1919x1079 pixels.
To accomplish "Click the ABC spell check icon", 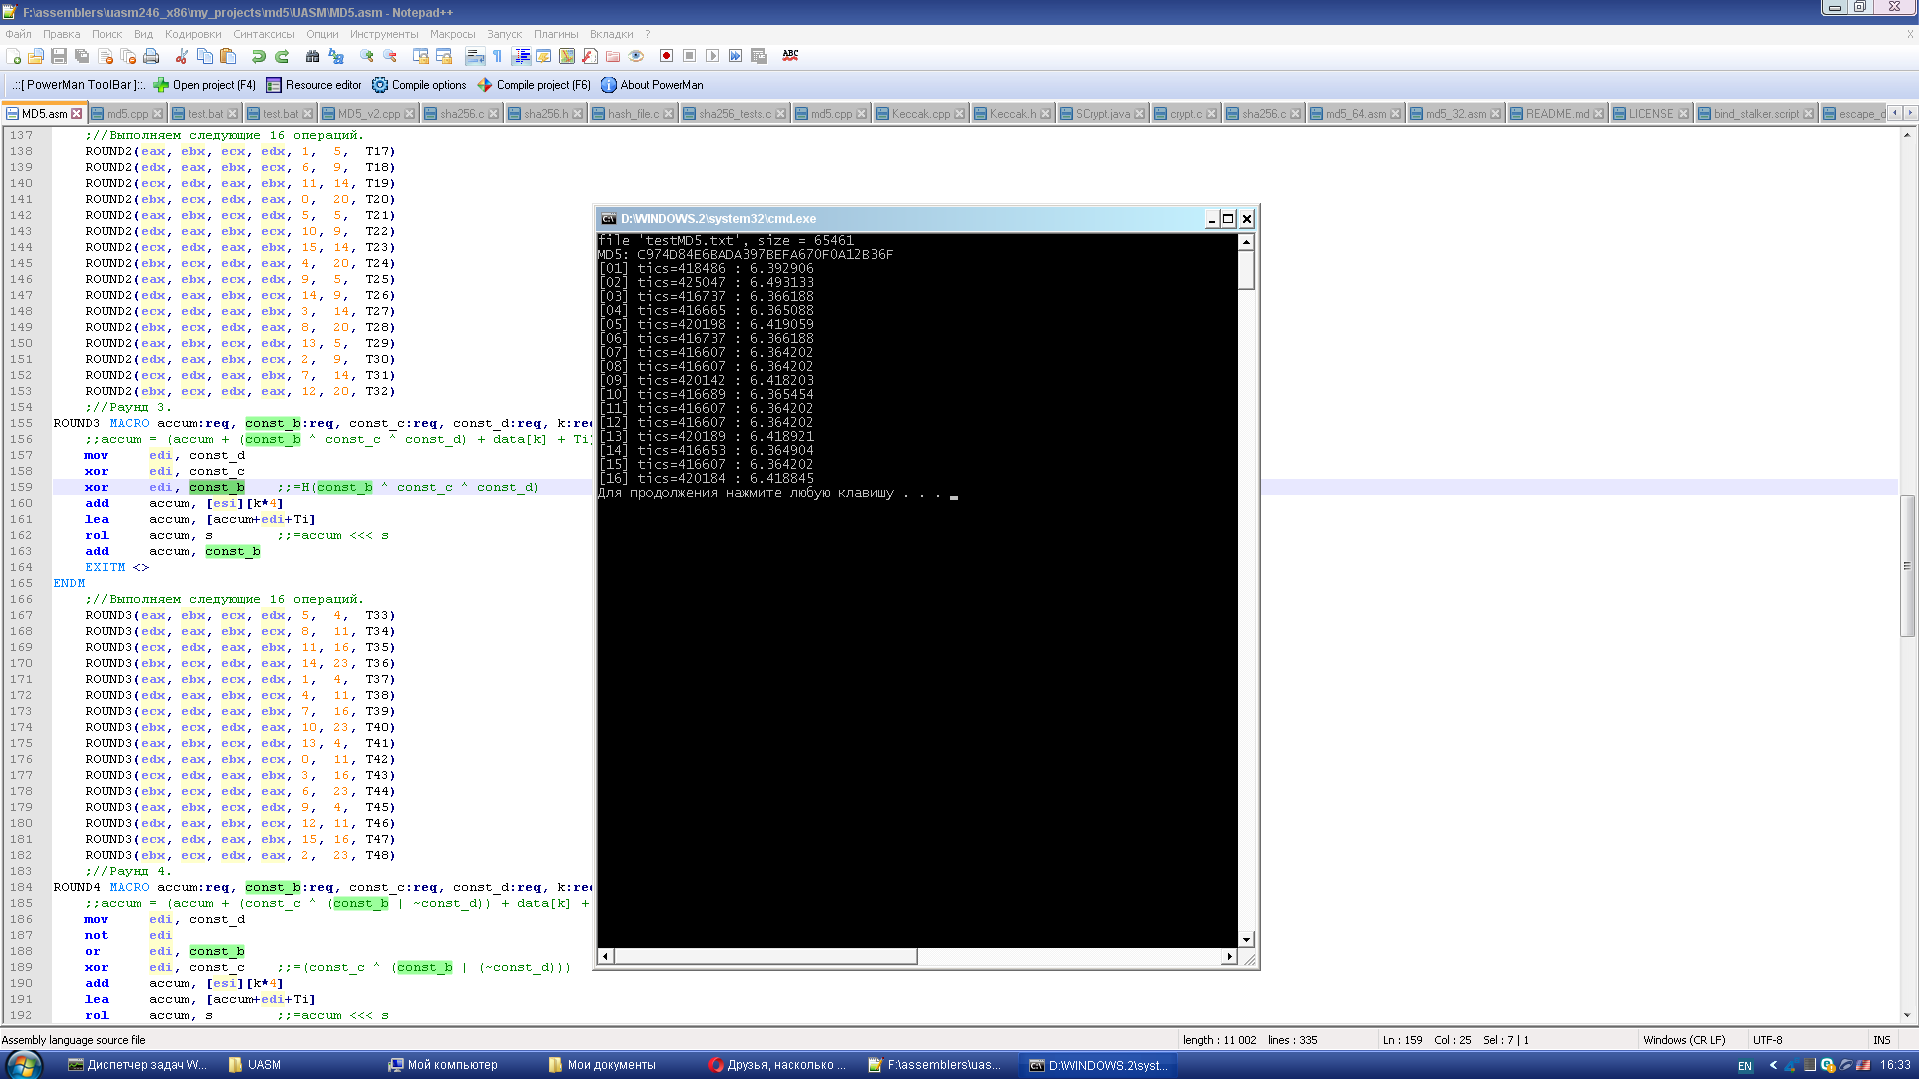I will tap(790, 56).
